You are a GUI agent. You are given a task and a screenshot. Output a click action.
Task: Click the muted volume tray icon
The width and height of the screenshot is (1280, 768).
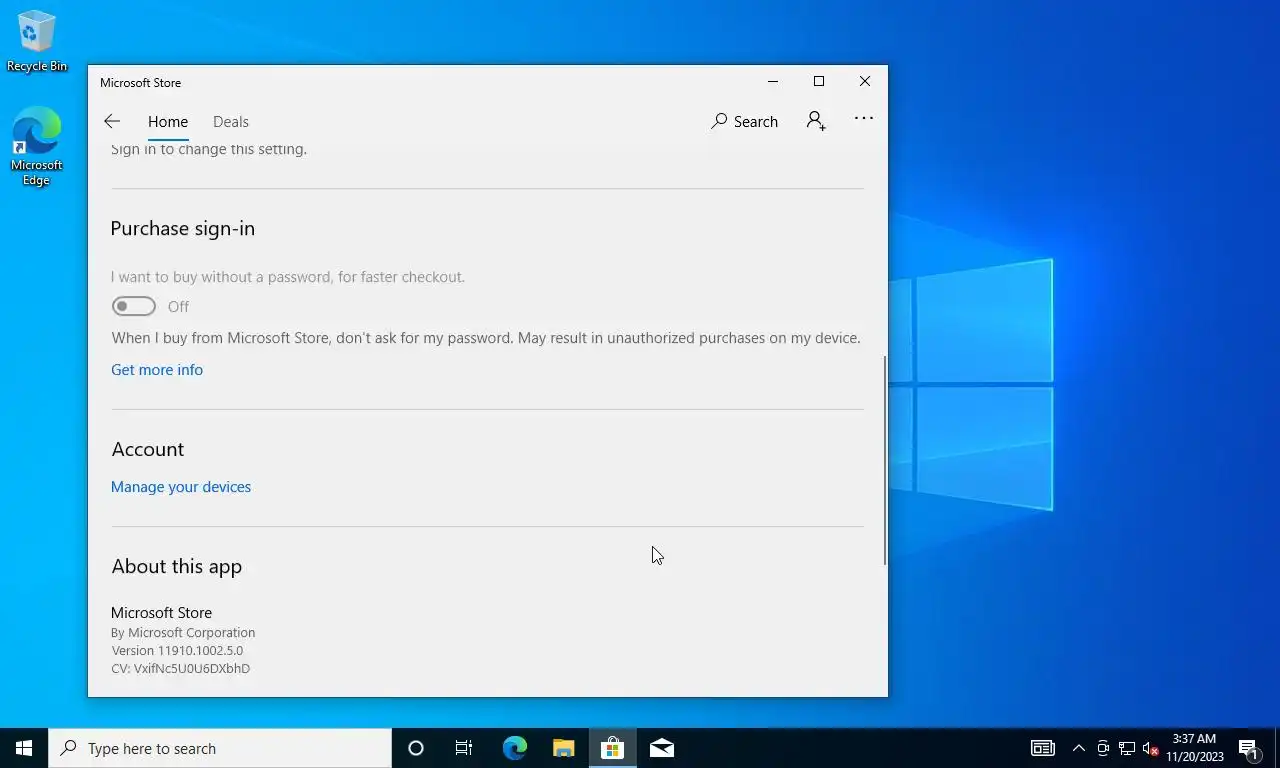(1150, 748)
